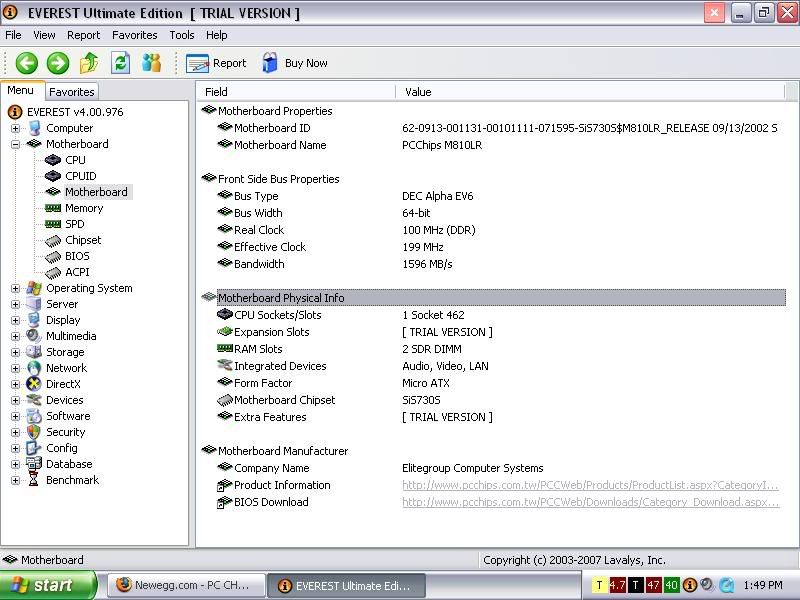Click the Manage Users people icon
Image resolution: width=800 pixels, height=600 pixels.
click(x=152, y=63)
